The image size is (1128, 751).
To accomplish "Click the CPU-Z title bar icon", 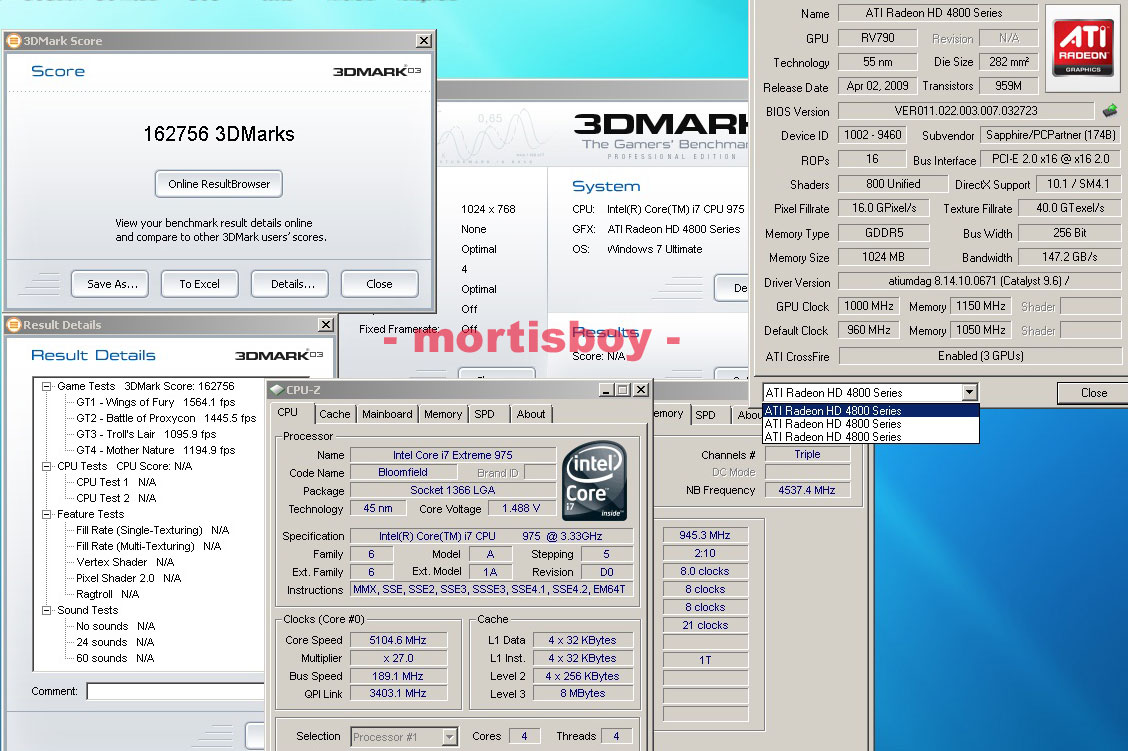I will [x=277, y=390].
